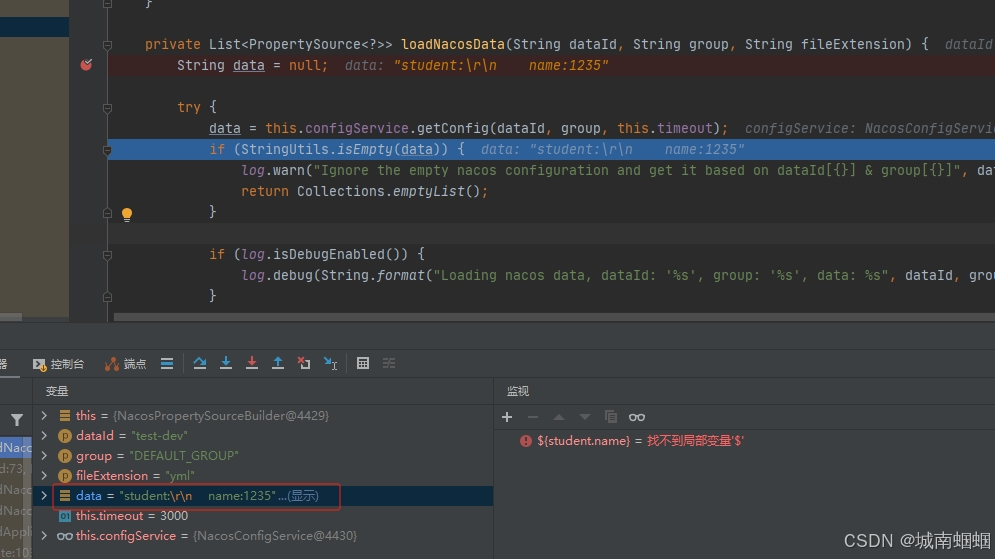Select the dataId = "test-dev" value
The image size is (995, 559).
coord(159,436)
